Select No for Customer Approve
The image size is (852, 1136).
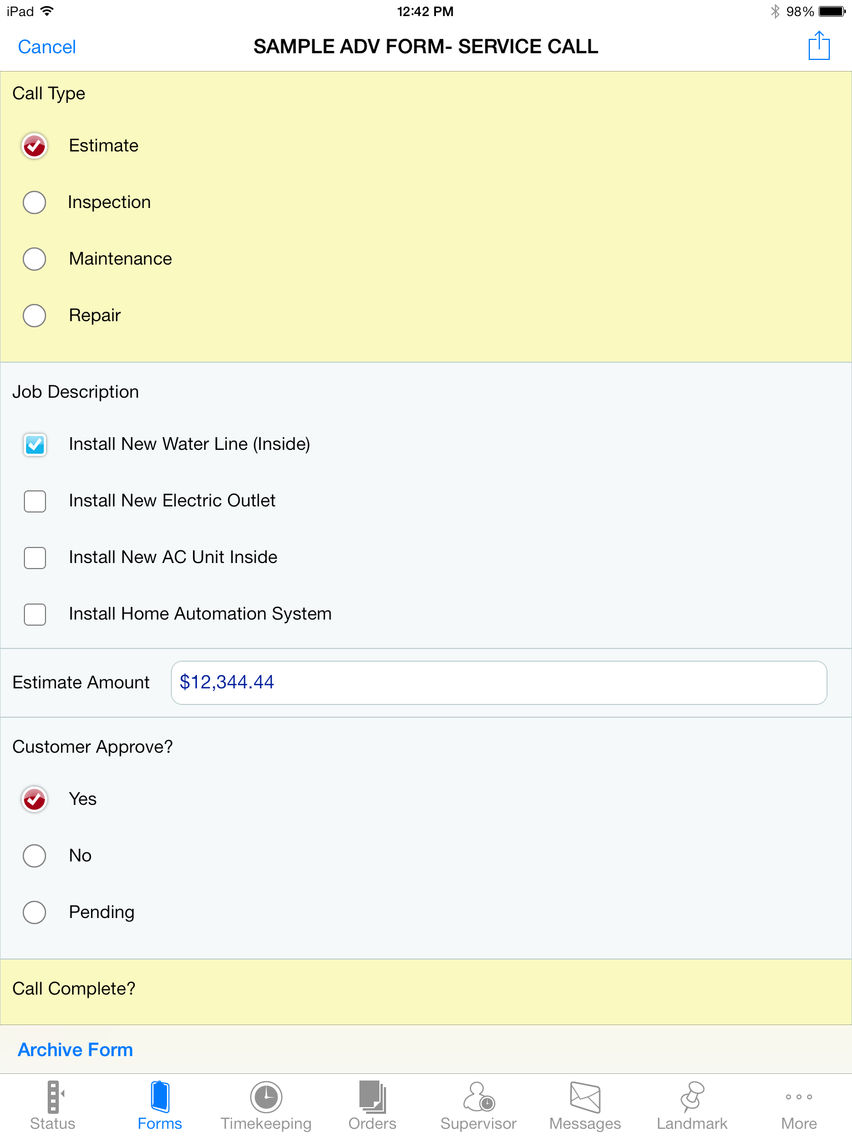tap(34, 856)
